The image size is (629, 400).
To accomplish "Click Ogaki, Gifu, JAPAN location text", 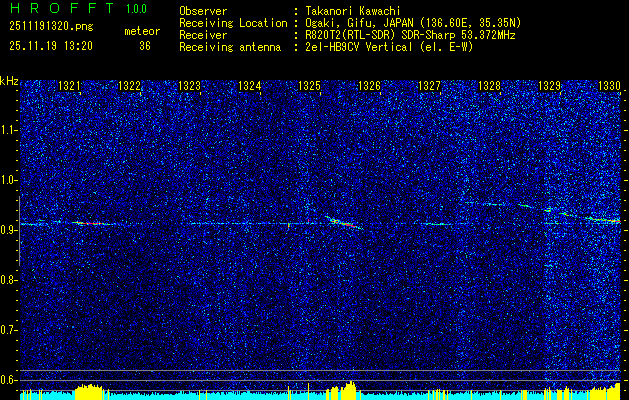I will coord(413,23).
